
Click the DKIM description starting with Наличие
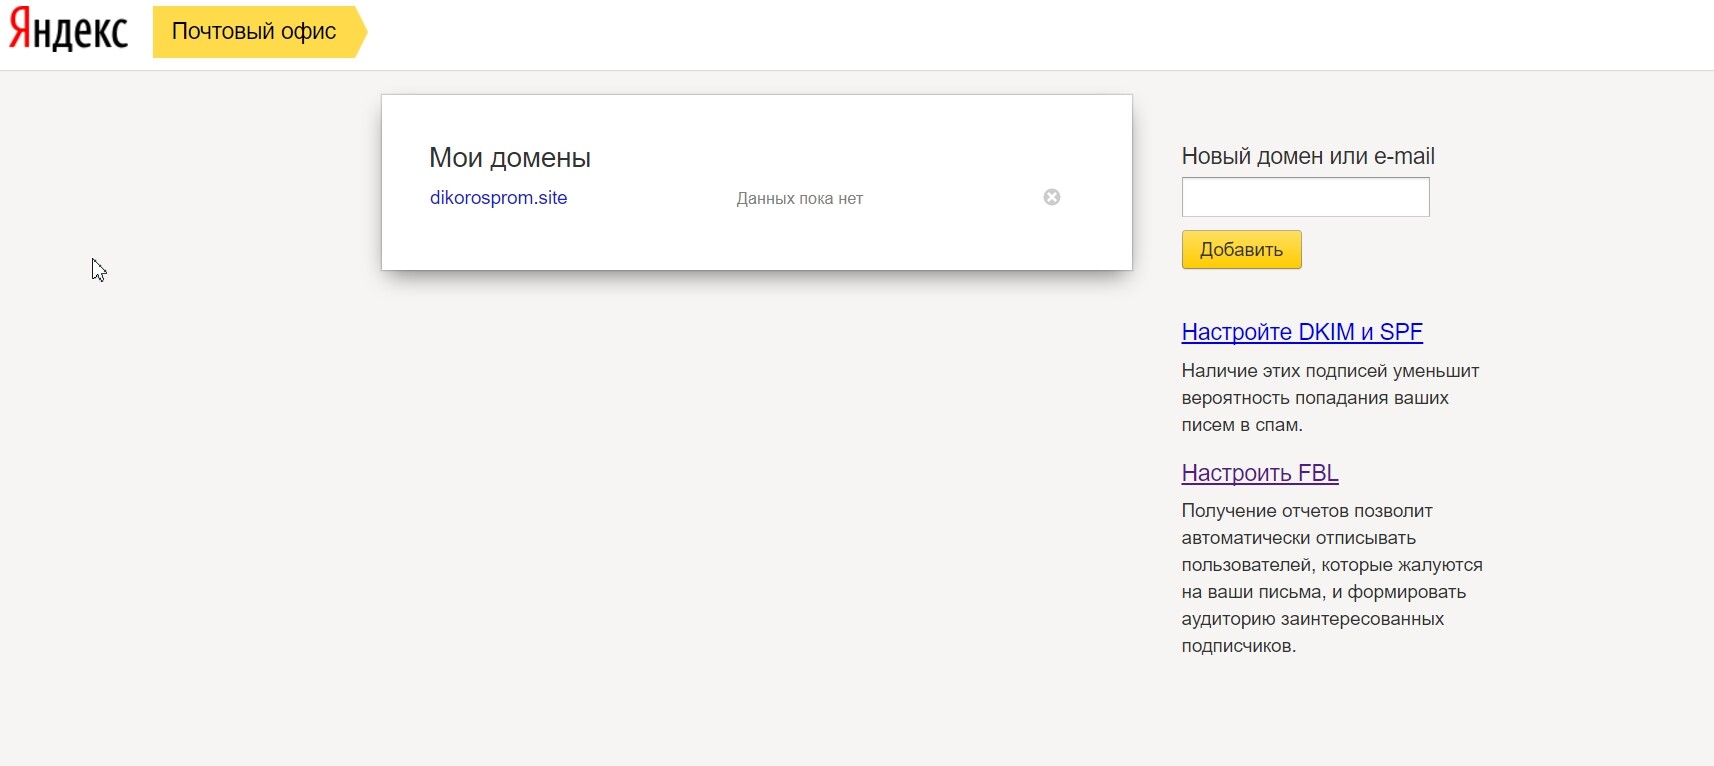(1329, 397)
